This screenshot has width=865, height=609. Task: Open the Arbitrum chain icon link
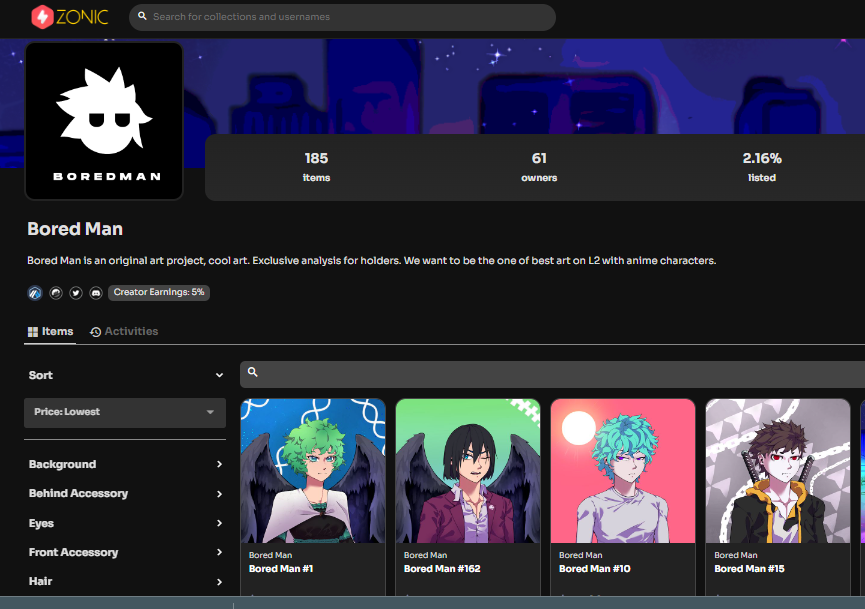coord(35,293)
